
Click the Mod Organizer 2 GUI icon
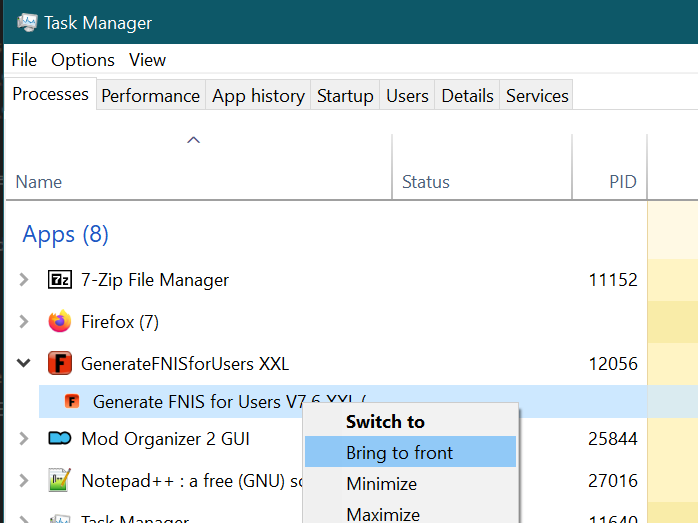pyautogui.click(x=60, y=438)
